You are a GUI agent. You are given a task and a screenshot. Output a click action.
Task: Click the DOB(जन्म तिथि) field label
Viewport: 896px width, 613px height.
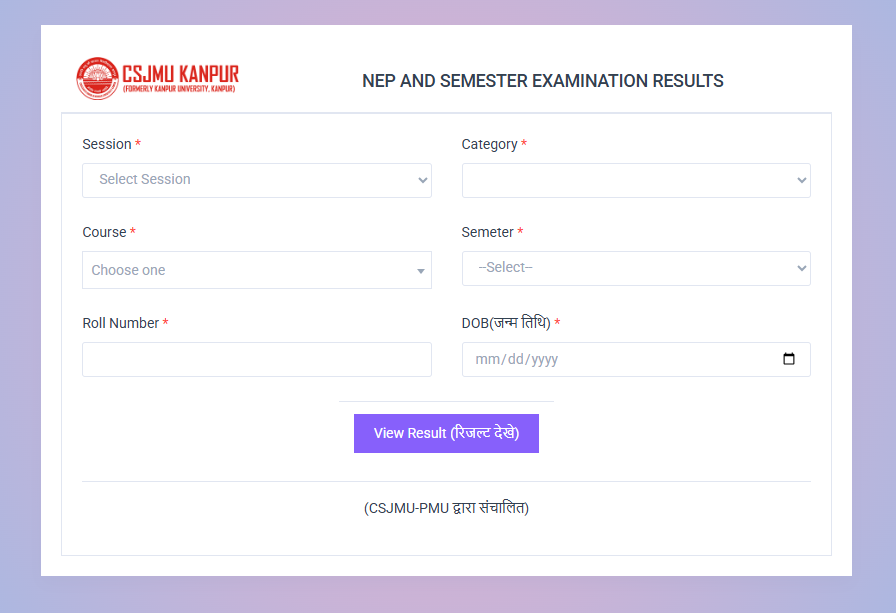coord(502,323)
